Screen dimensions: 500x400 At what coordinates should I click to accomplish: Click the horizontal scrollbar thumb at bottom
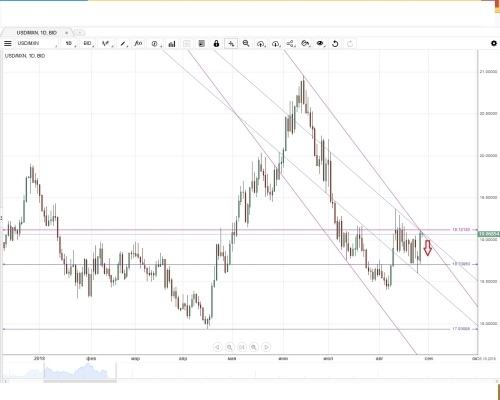pos(80,381)
